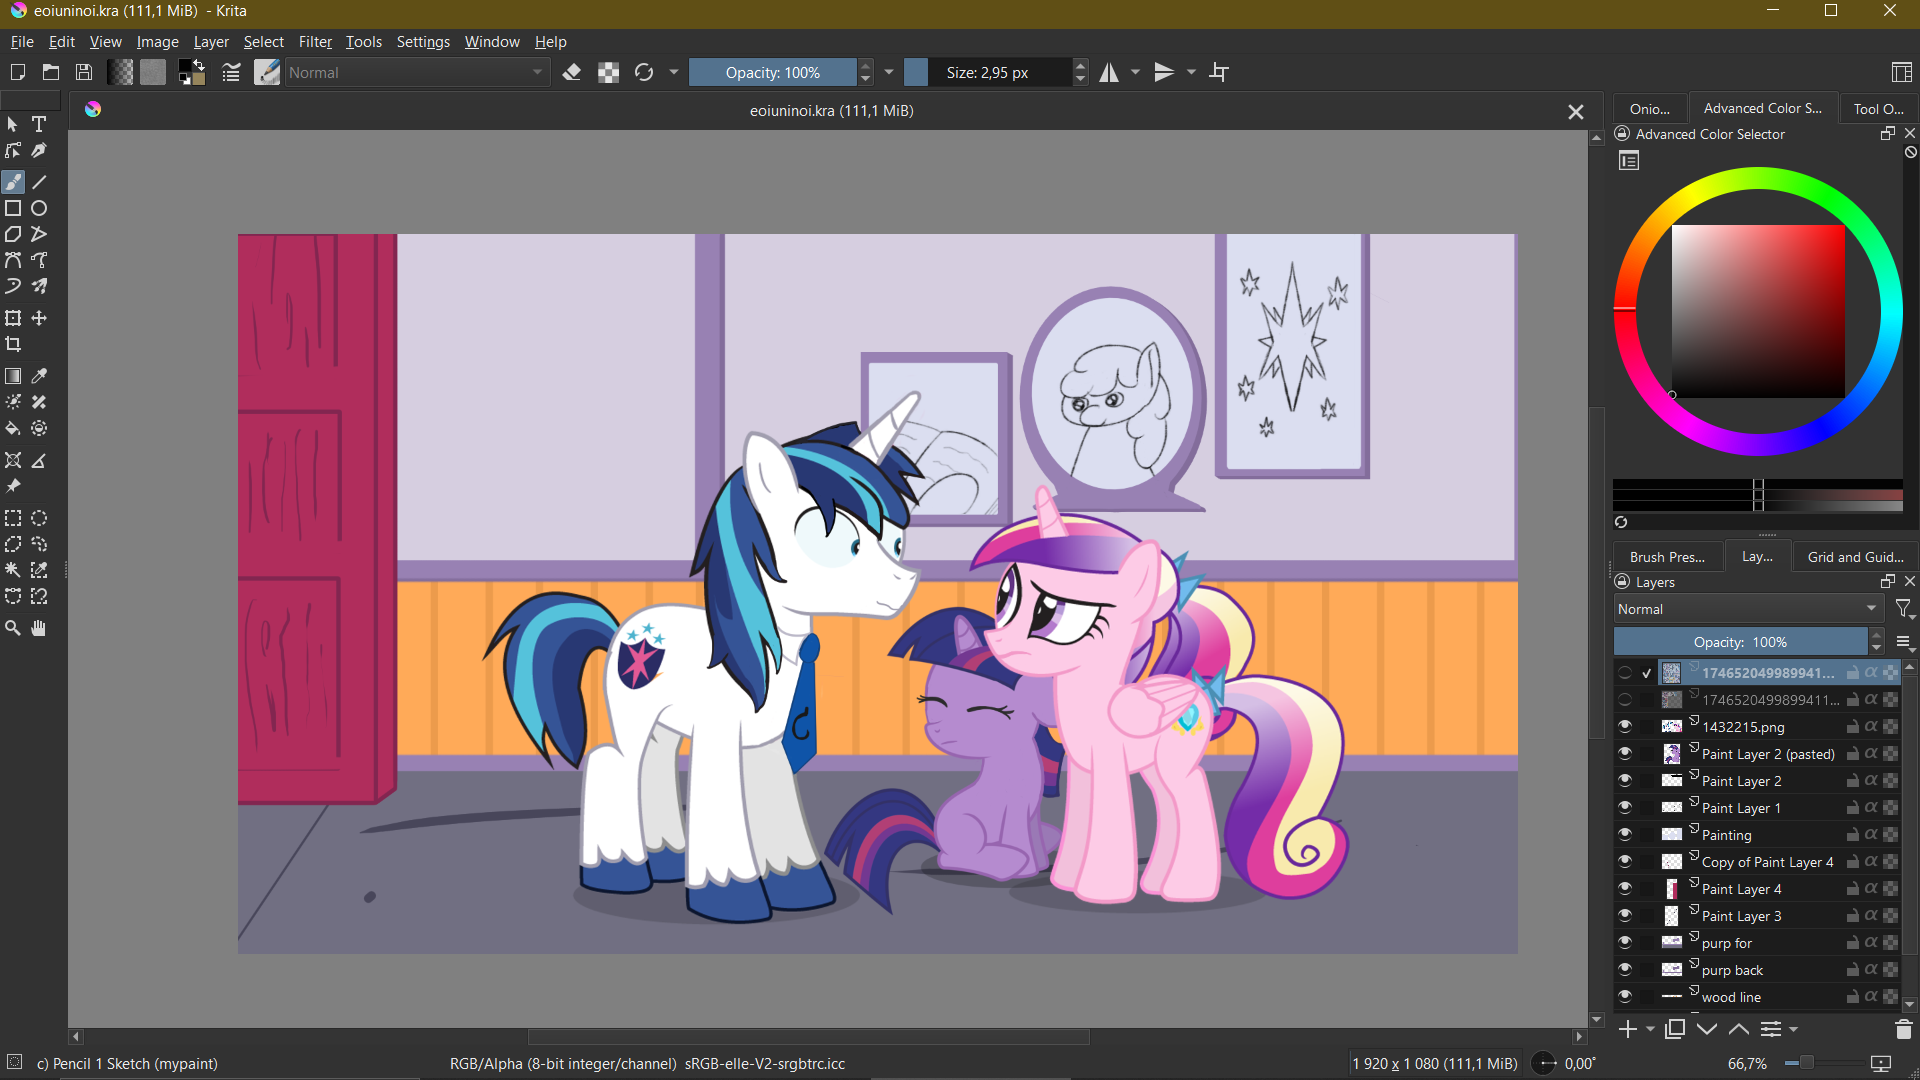Open the Layer menu
This screenshot has width=1920, height=1080.
(x=211, y=42)
